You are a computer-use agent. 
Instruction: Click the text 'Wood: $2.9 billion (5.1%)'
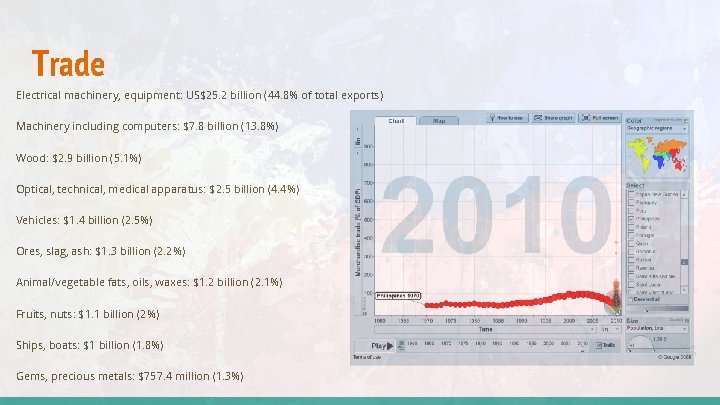(79, 158)
